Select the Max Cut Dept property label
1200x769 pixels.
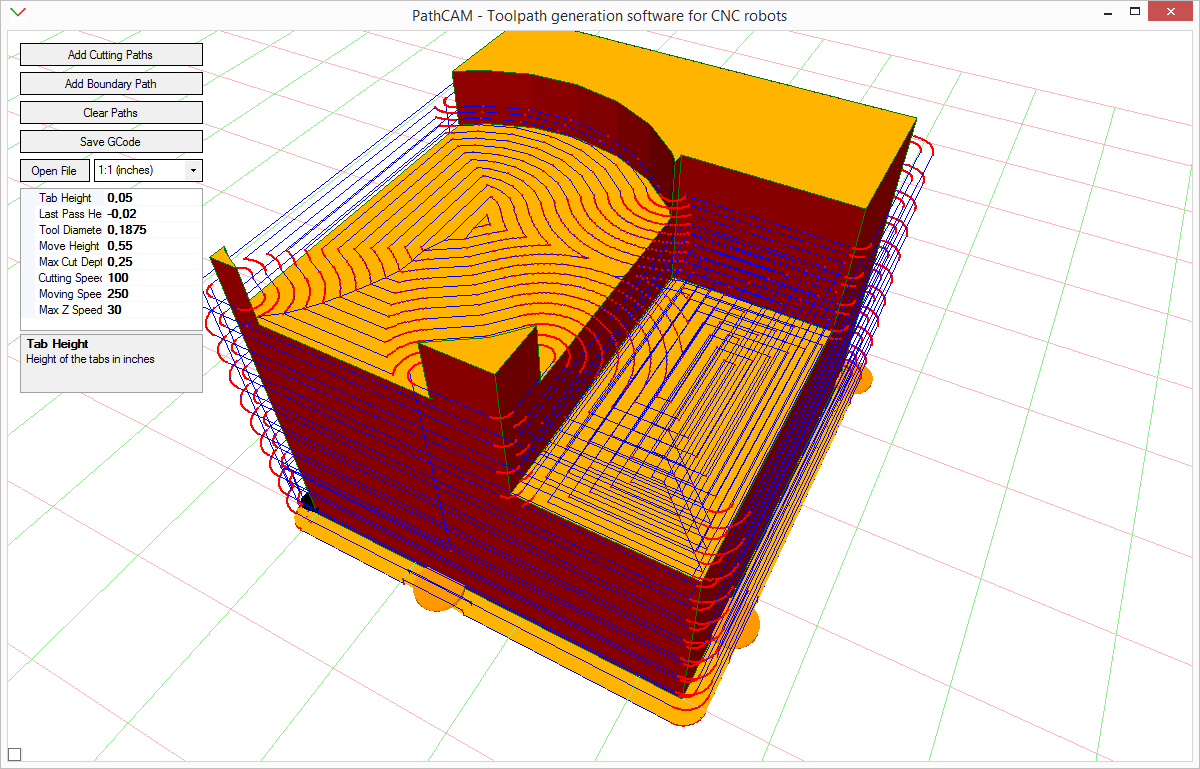70,262
